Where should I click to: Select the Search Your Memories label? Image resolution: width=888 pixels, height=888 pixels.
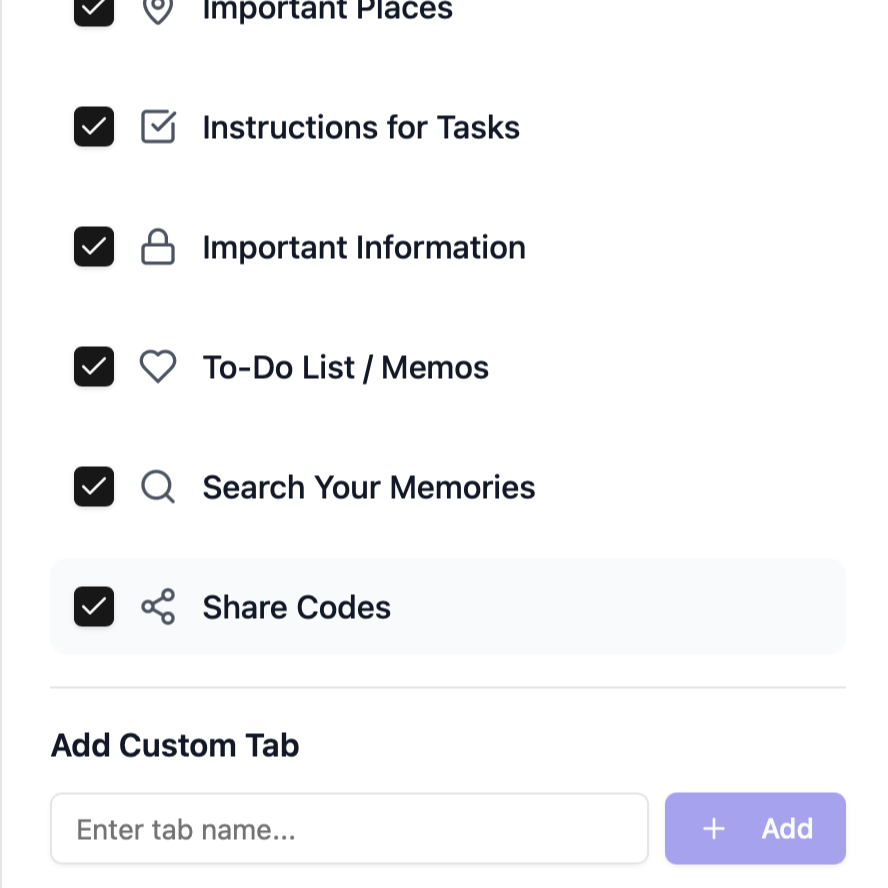point(368,487)
